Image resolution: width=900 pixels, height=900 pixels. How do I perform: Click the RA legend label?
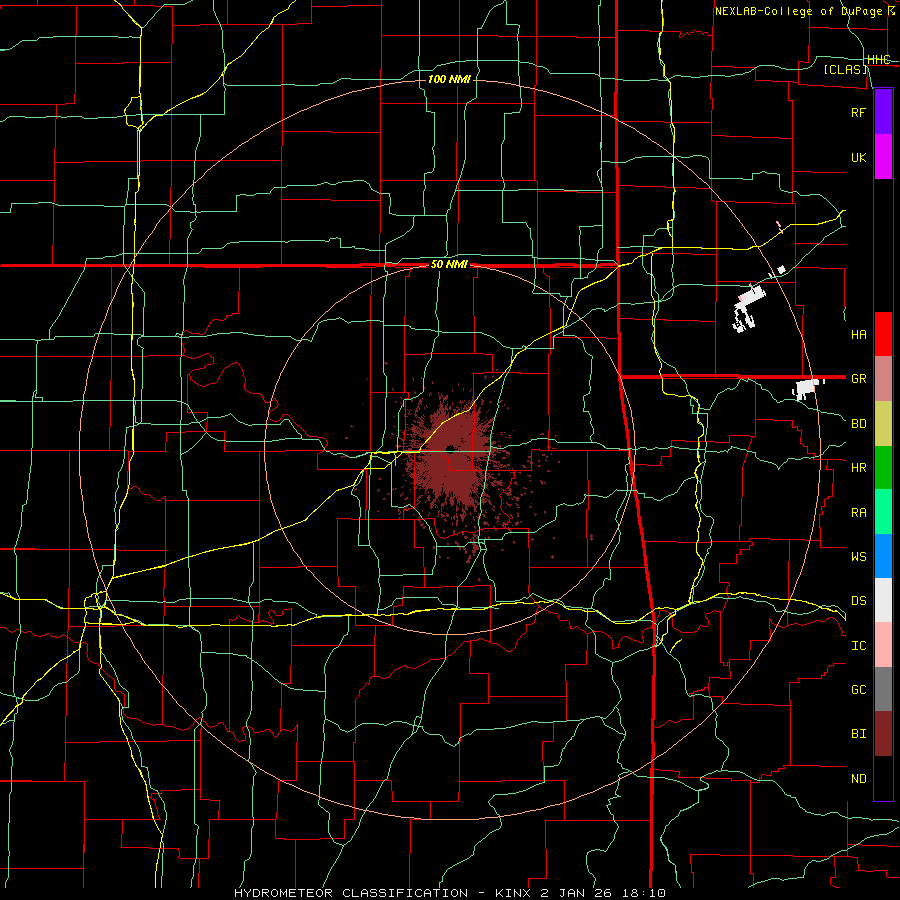tap(859, 513)
